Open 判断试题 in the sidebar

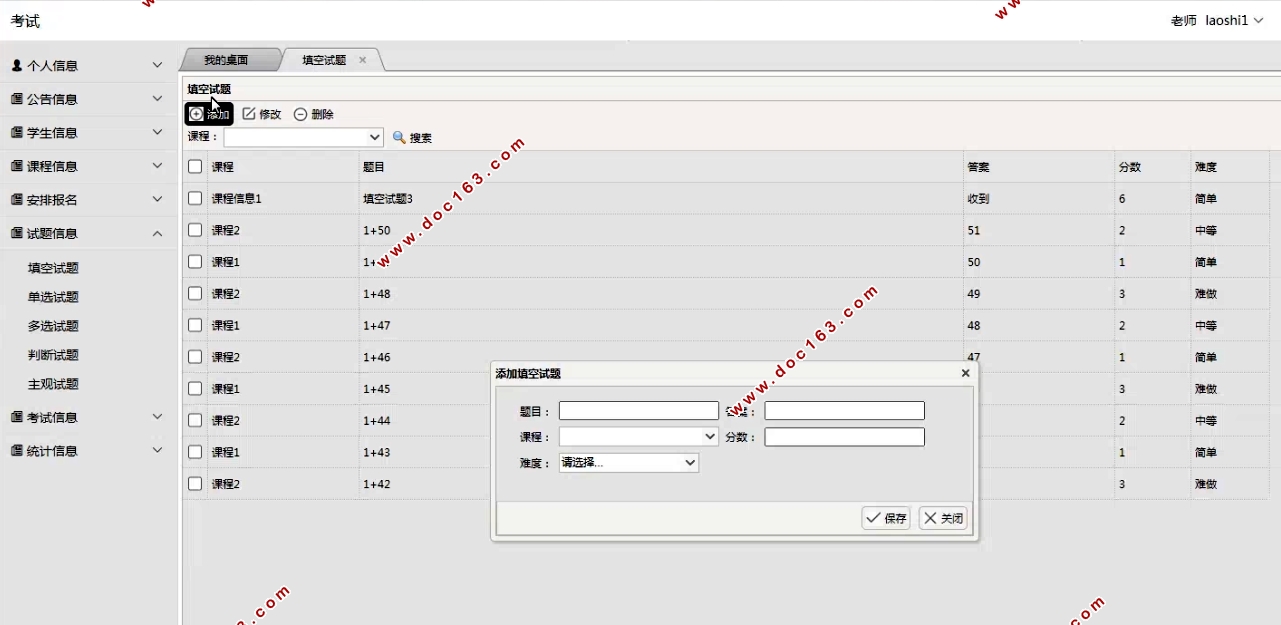pos(53,355)
